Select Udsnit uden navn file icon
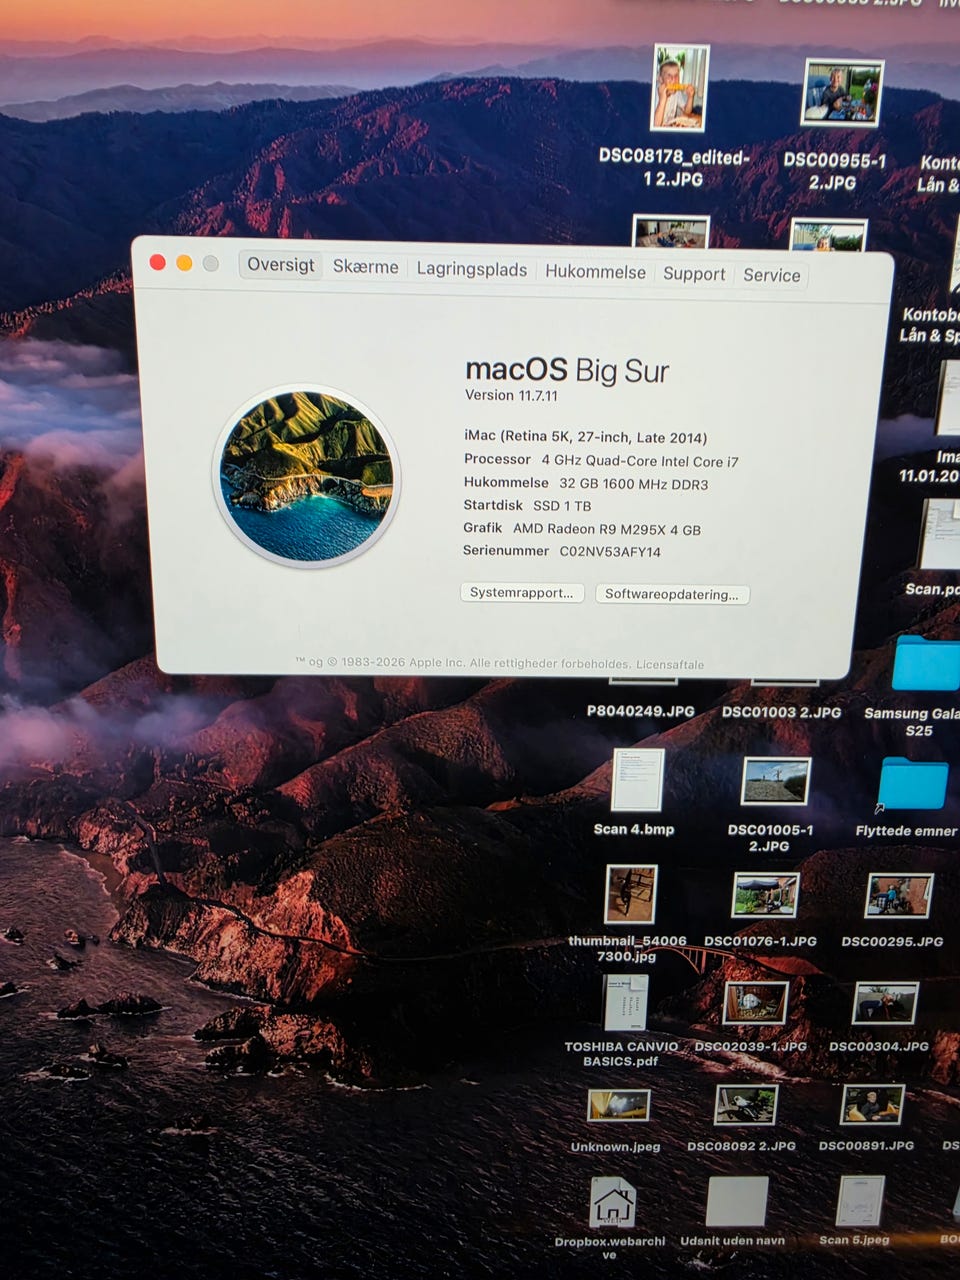Image resolution: width=960 pixels, height=1280 pixels. (737, 1201)
